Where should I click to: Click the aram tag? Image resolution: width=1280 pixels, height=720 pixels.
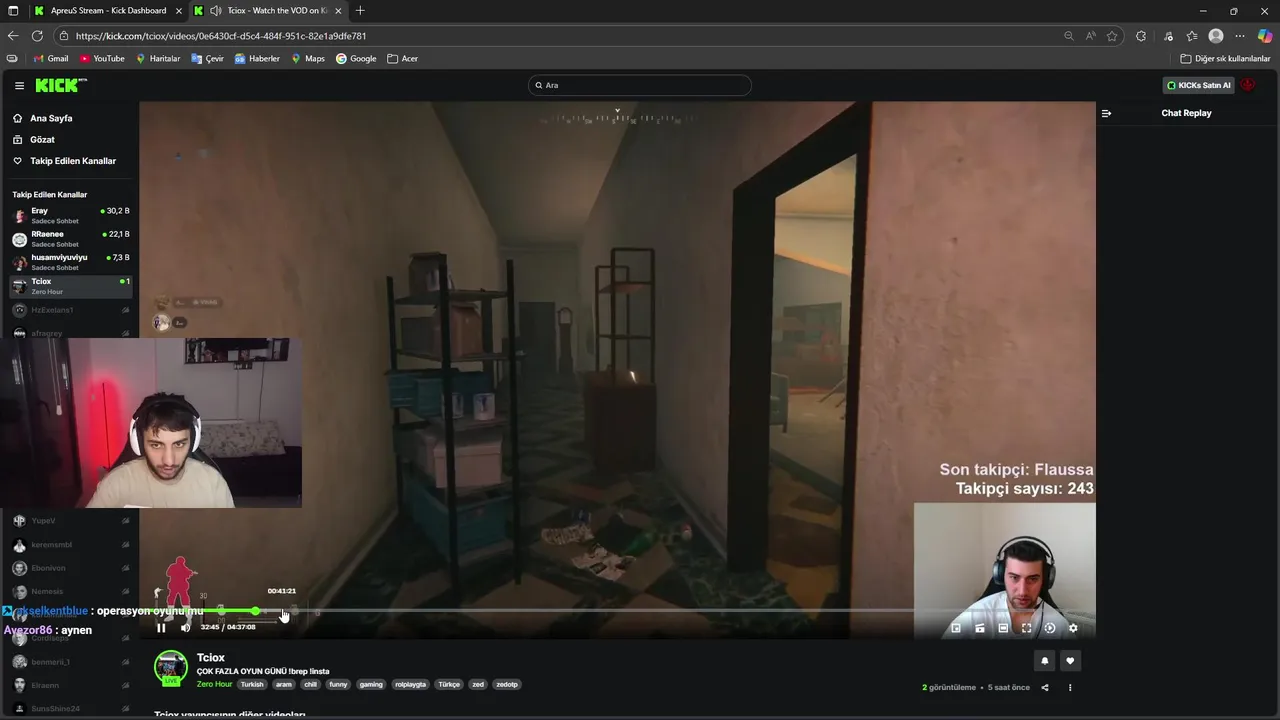[x=284, y=685]
